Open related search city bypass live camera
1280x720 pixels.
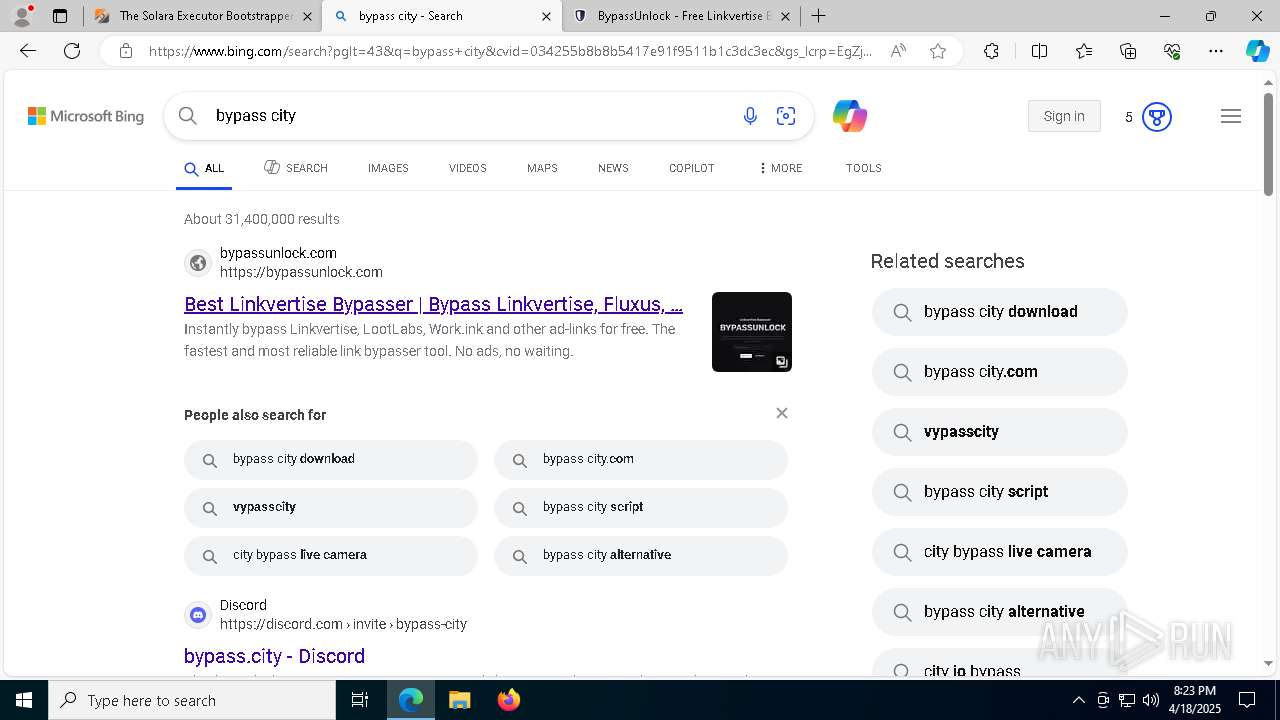pos(1000,552)
